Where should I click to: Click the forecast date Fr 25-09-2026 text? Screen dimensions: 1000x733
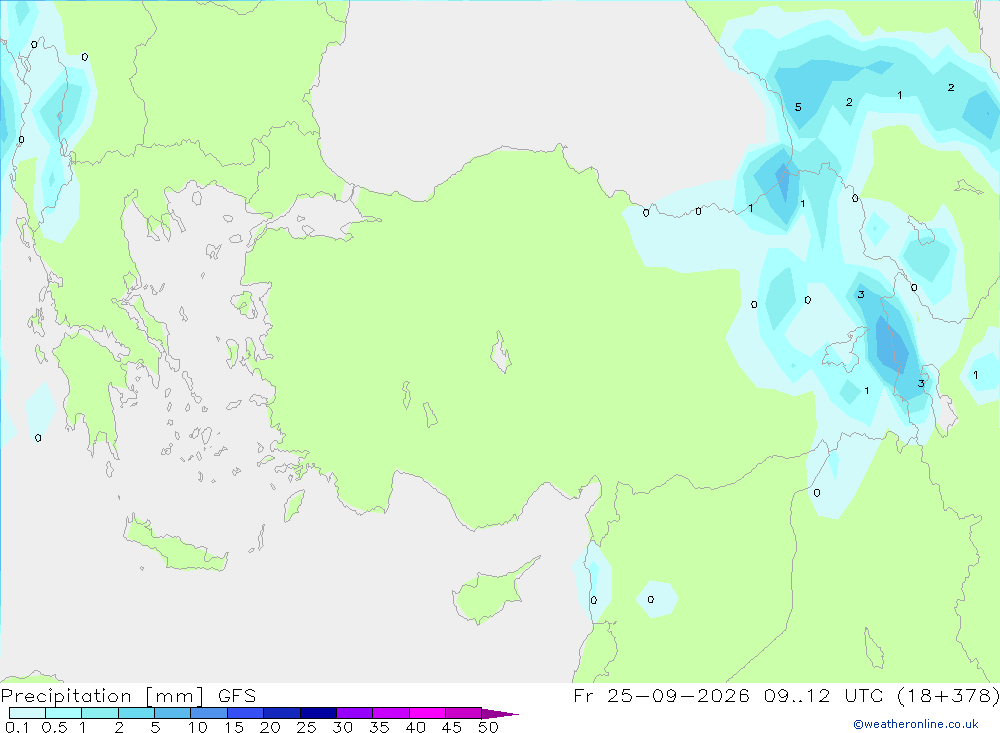pos(661,695)
